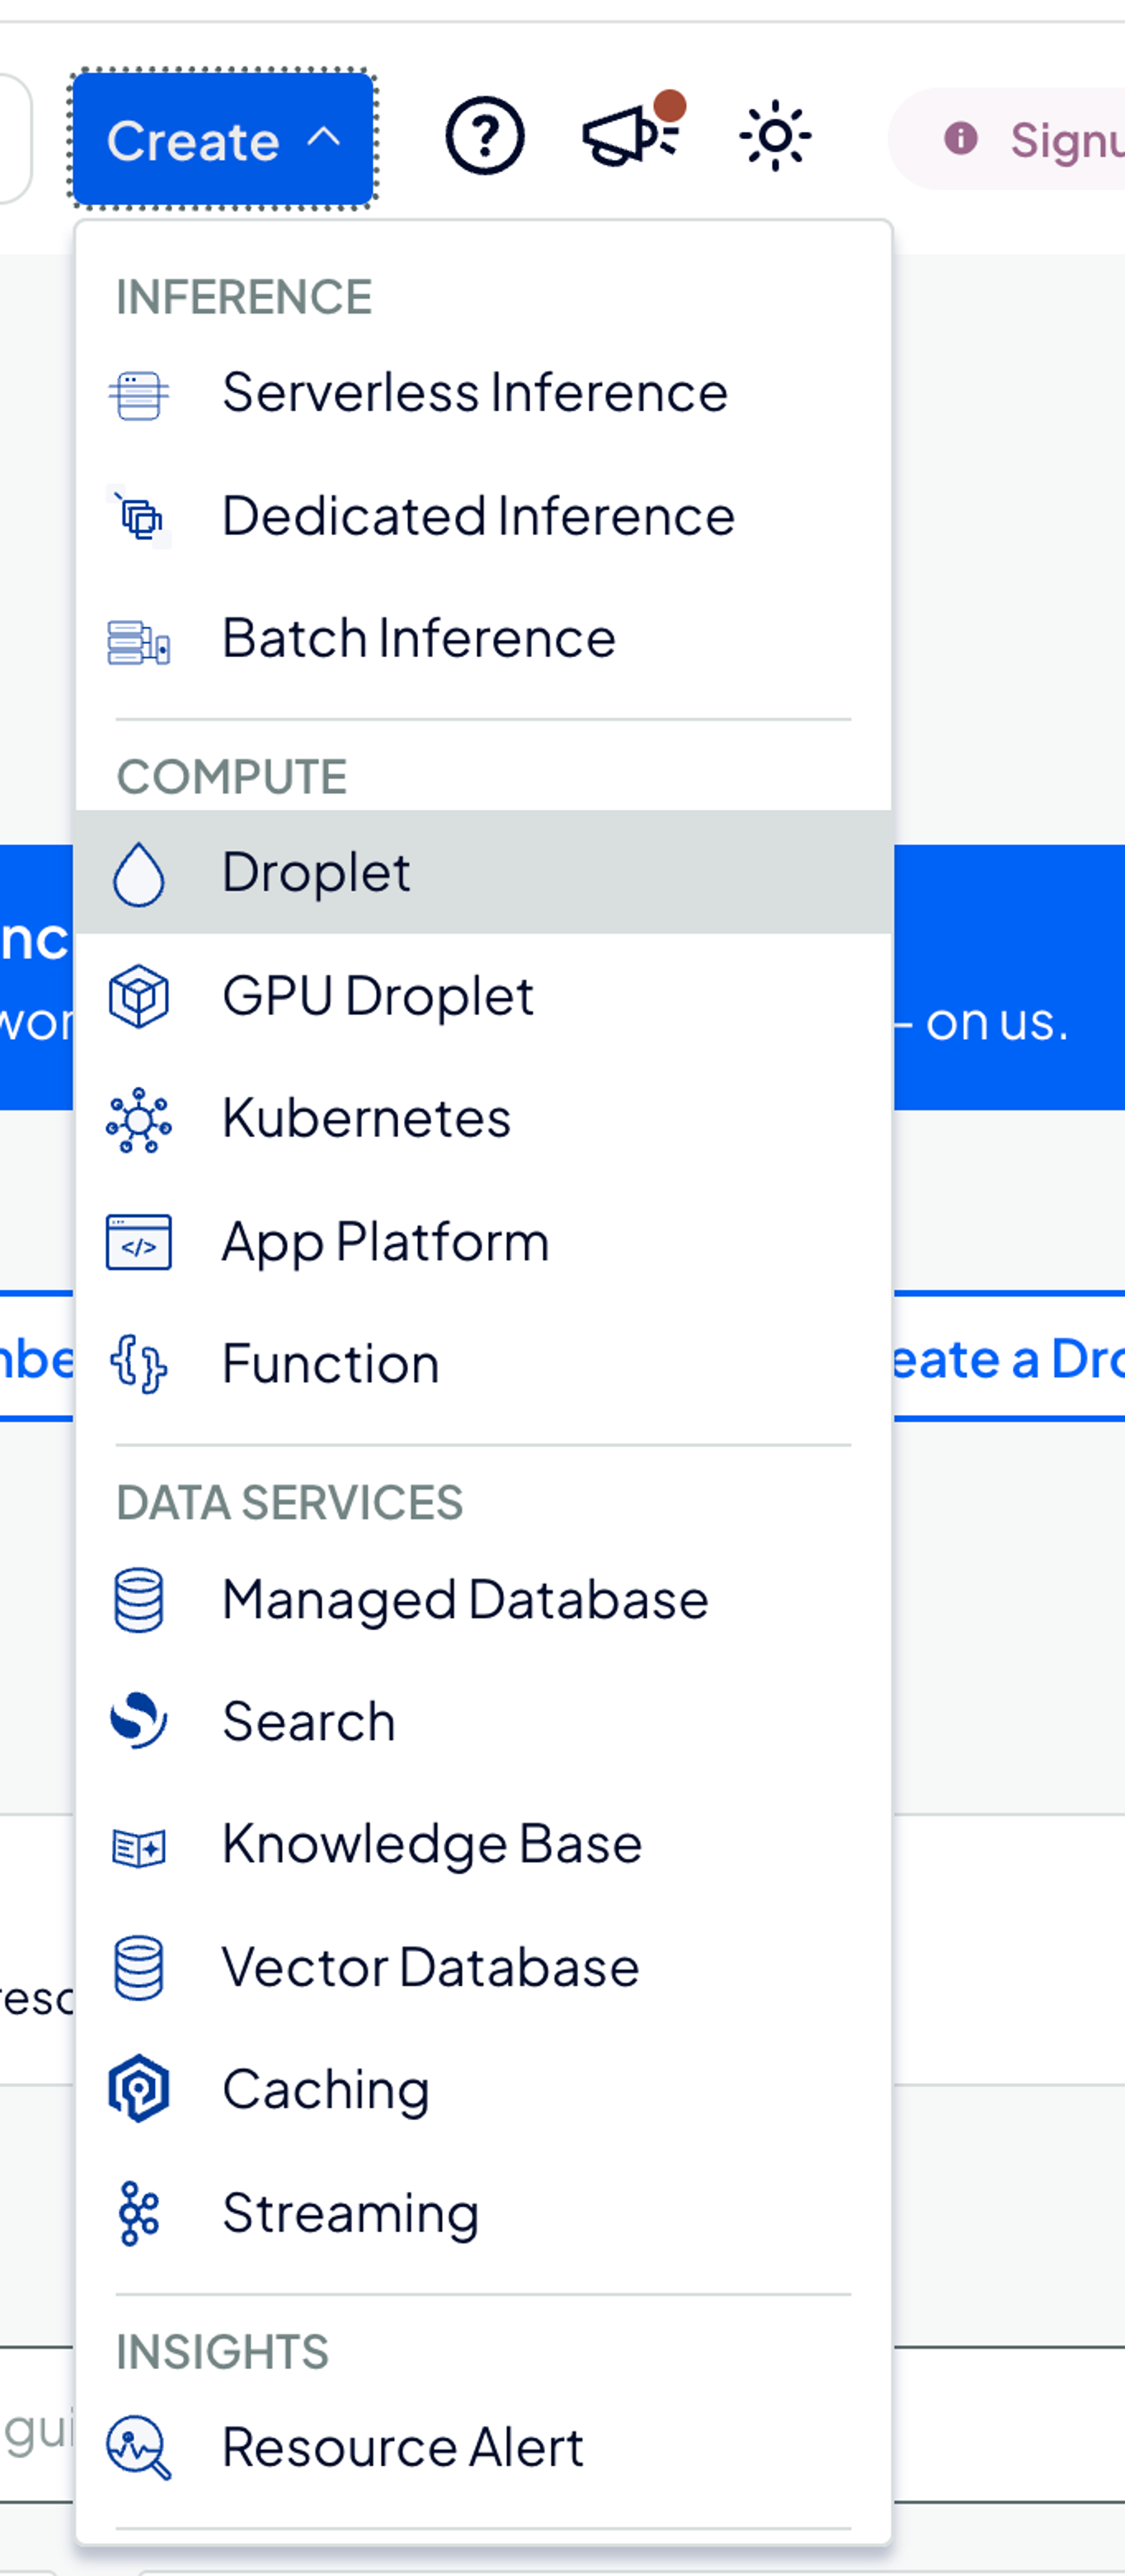Click the Streaming nodes icon
The height and width of the screenshot is (2576, 1125).
(x=139, y=2214)
